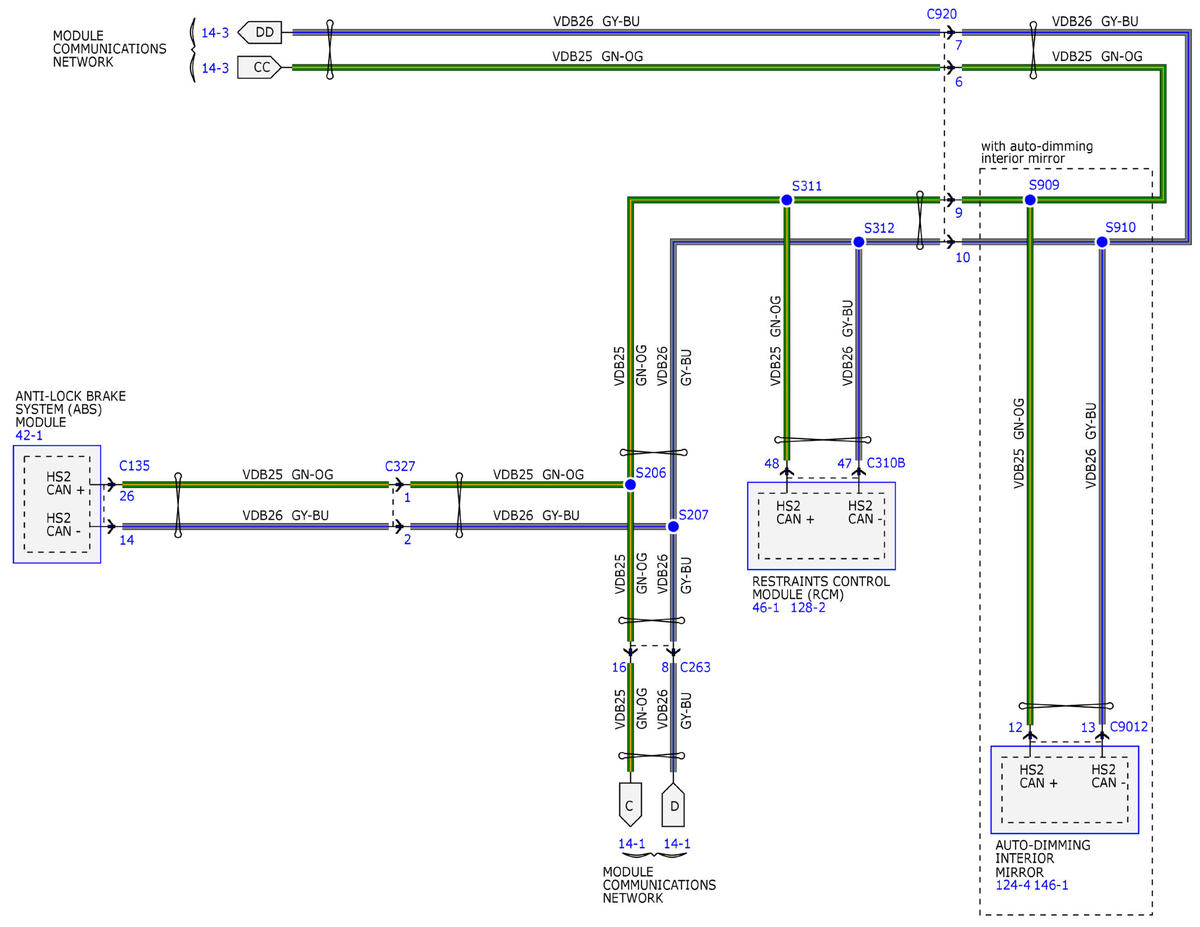This screenshot has width=1200, height=927.
Task: Select the S910 splice node
Action: (1102, 242)
